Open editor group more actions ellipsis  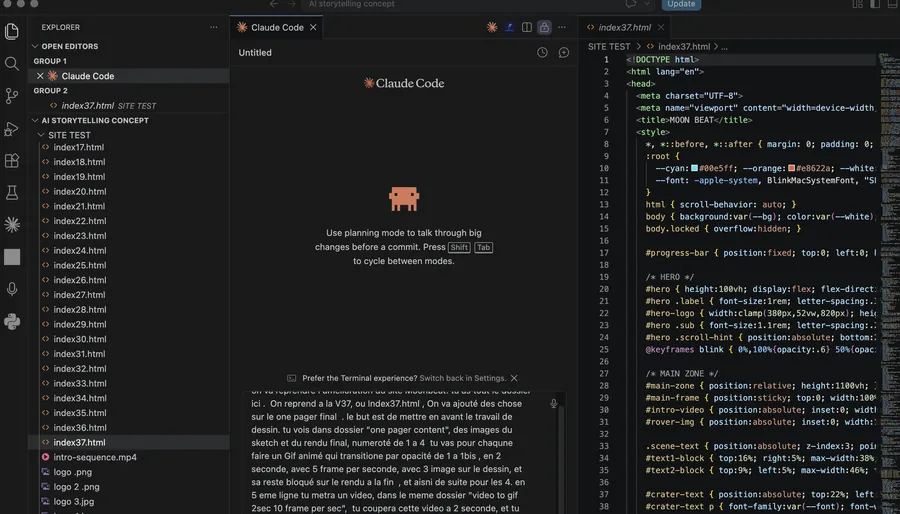(562, 27)
